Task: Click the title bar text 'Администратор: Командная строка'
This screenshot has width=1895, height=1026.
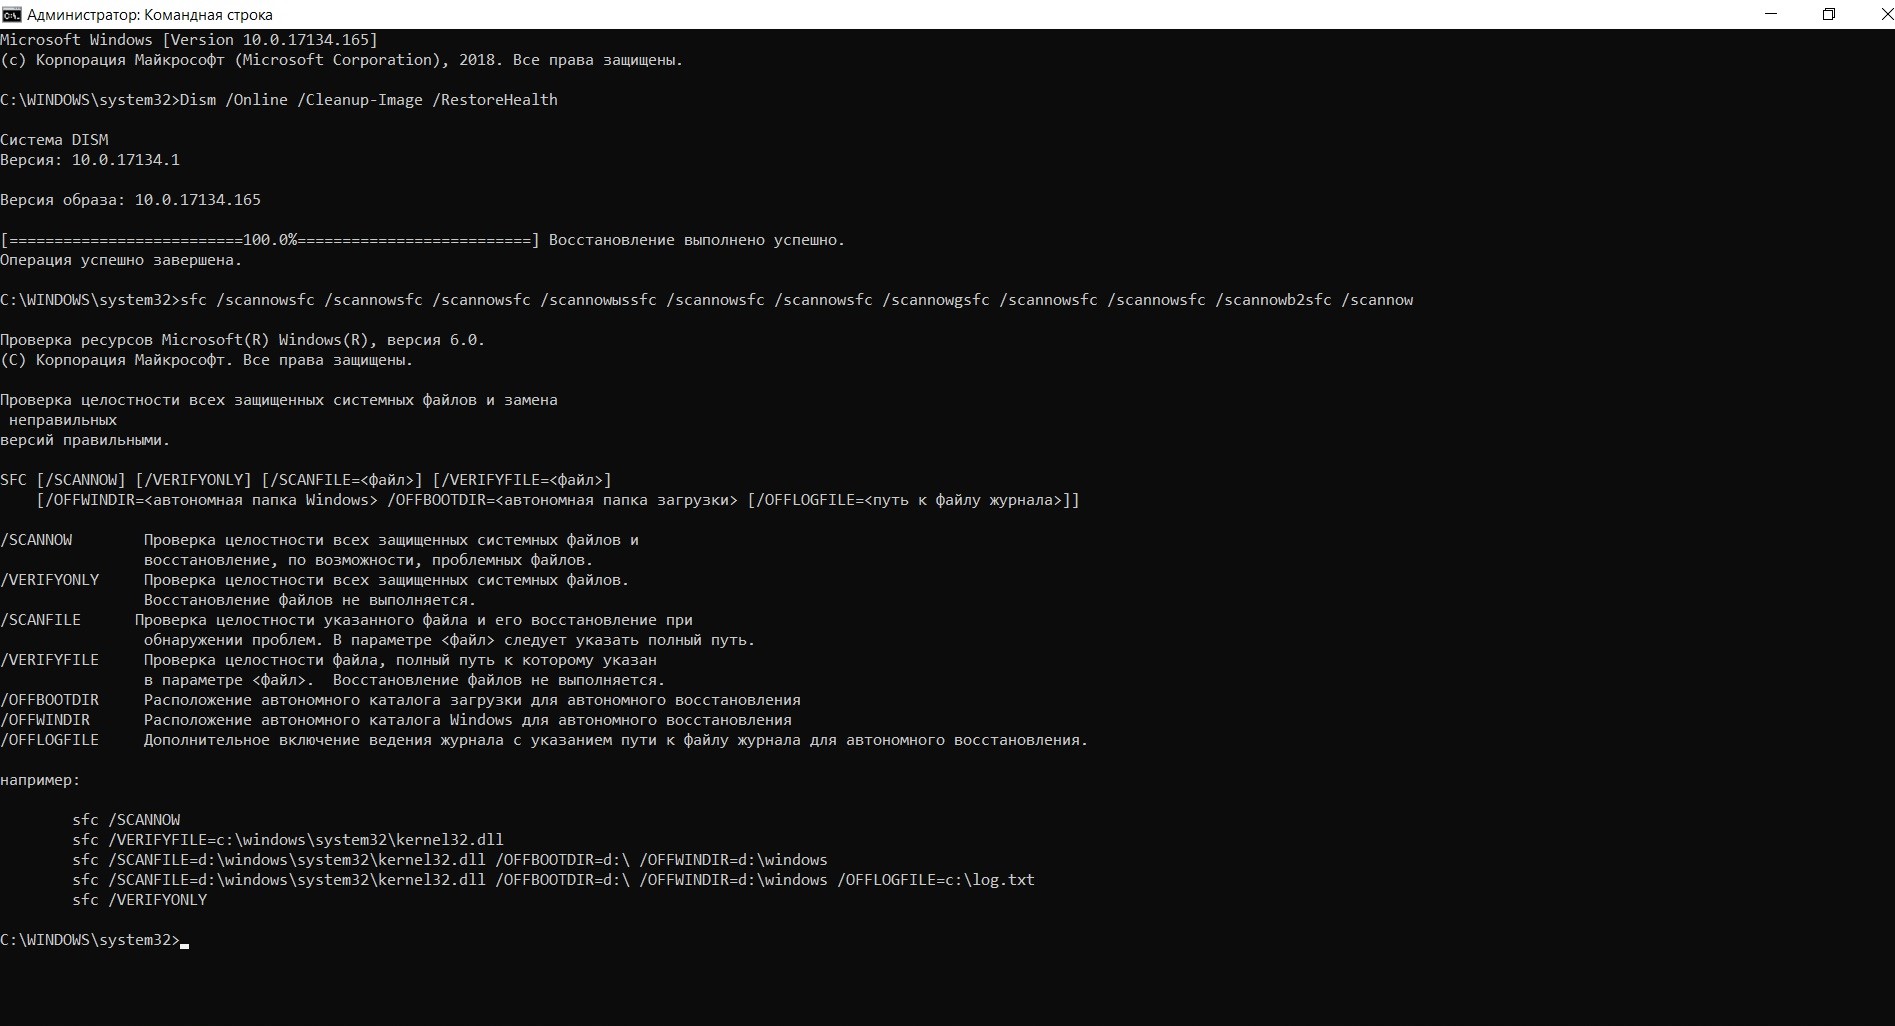Action: coord(150,15)
